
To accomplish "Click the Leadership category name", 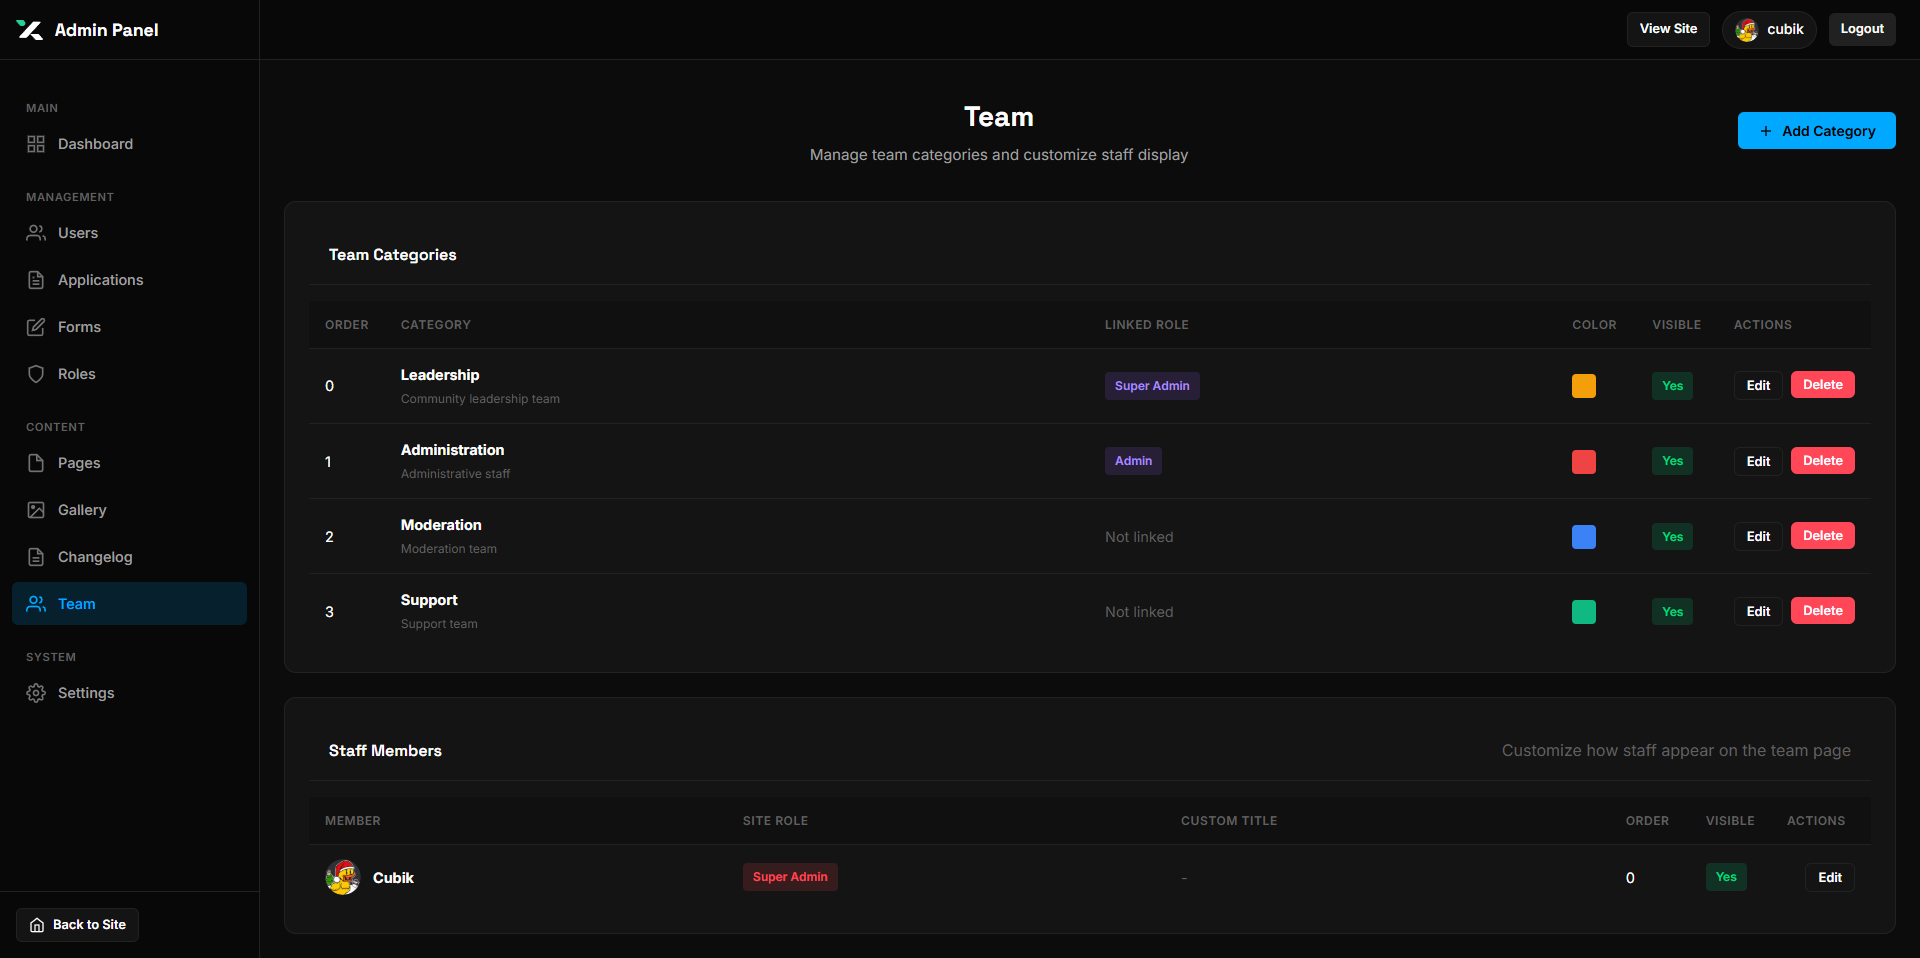I will point(440,375).
